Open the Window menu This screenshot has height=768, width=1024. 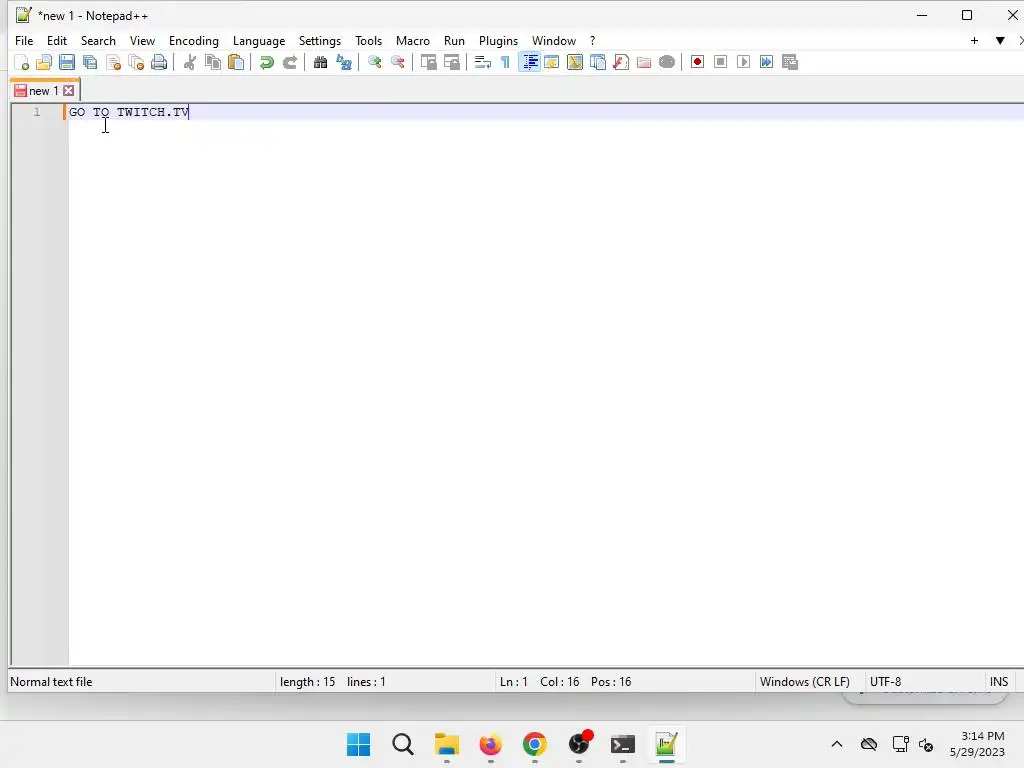coord(554,40)
